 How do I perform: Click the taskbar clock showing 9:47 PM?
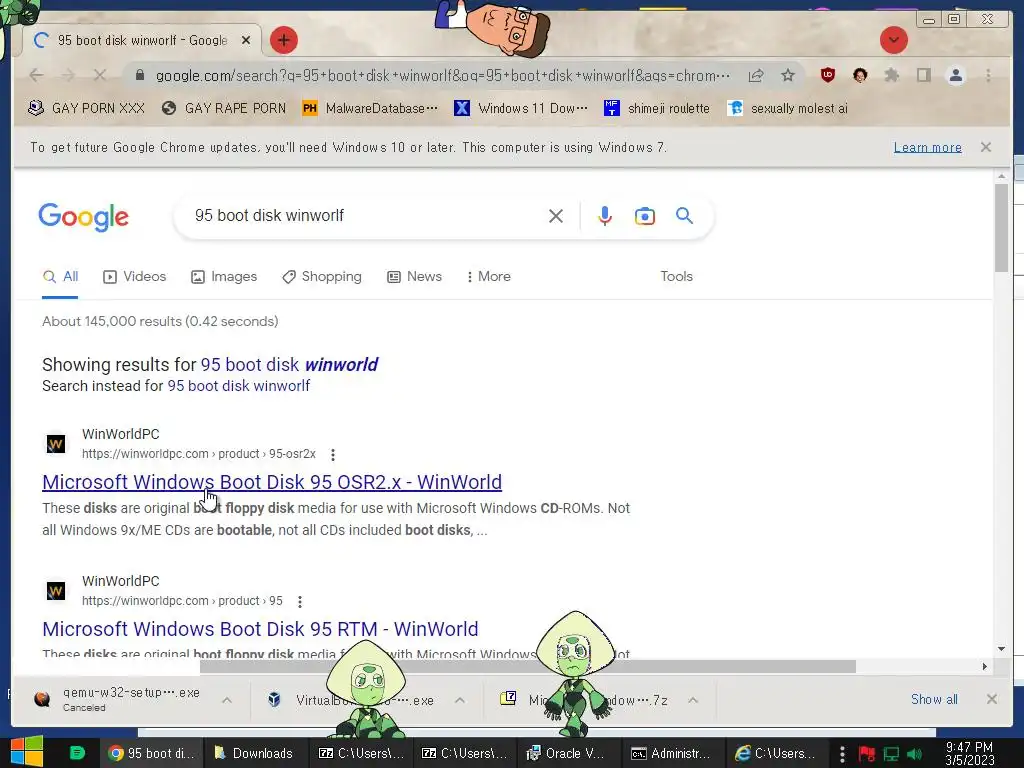(969, 754)
